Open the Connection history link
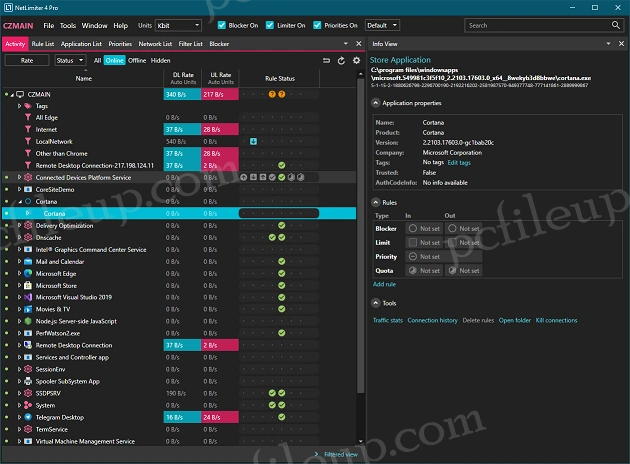Image resolution: width=630 pixels, height=464 pixels. tap(432, 320)
